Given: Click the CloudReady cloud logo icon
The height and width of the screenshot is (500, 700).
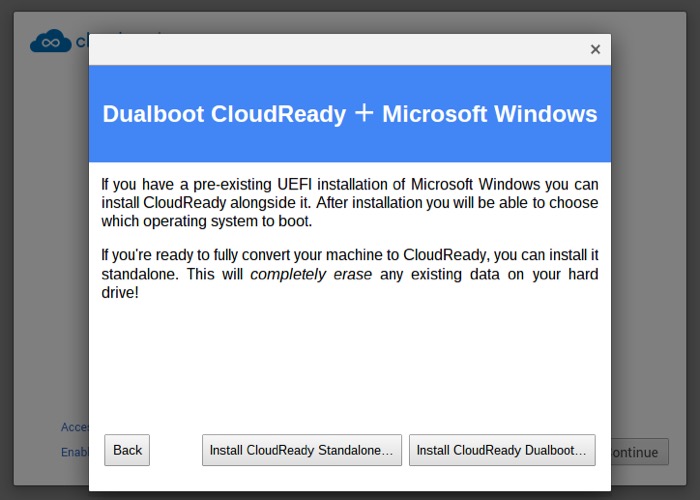Looking at the screenshot, I should [x=50, y=41].
